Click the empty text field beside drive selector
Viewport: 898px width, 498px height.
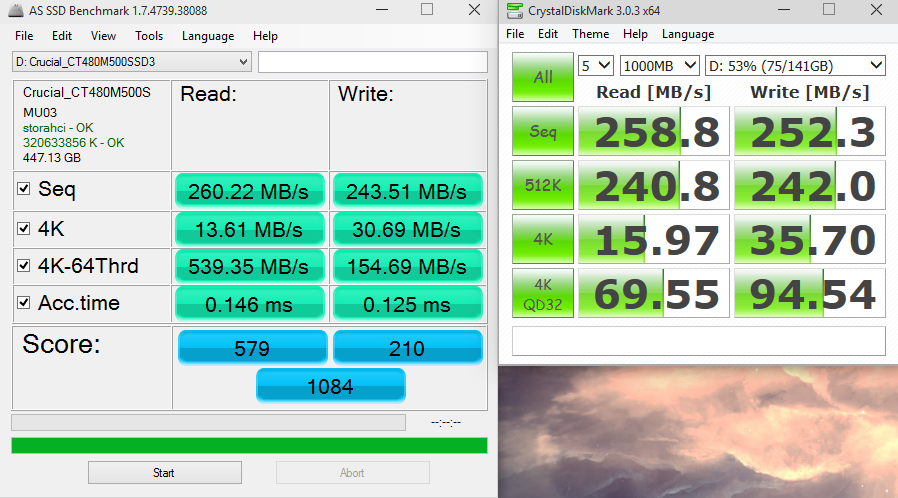372,62
